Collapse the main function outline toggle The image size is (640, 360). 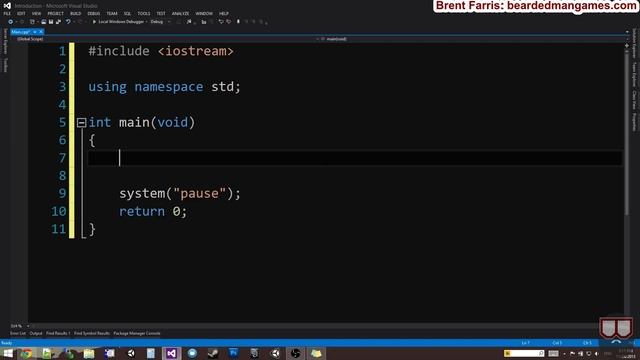(82, 122)
